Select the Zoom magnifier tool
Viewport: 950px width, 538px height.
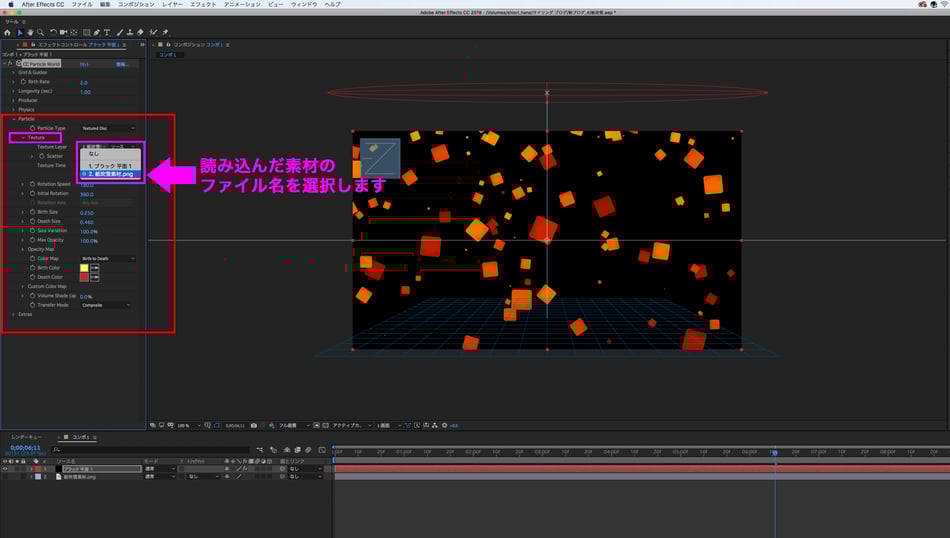pyautogui.click(x=40, y=32)
